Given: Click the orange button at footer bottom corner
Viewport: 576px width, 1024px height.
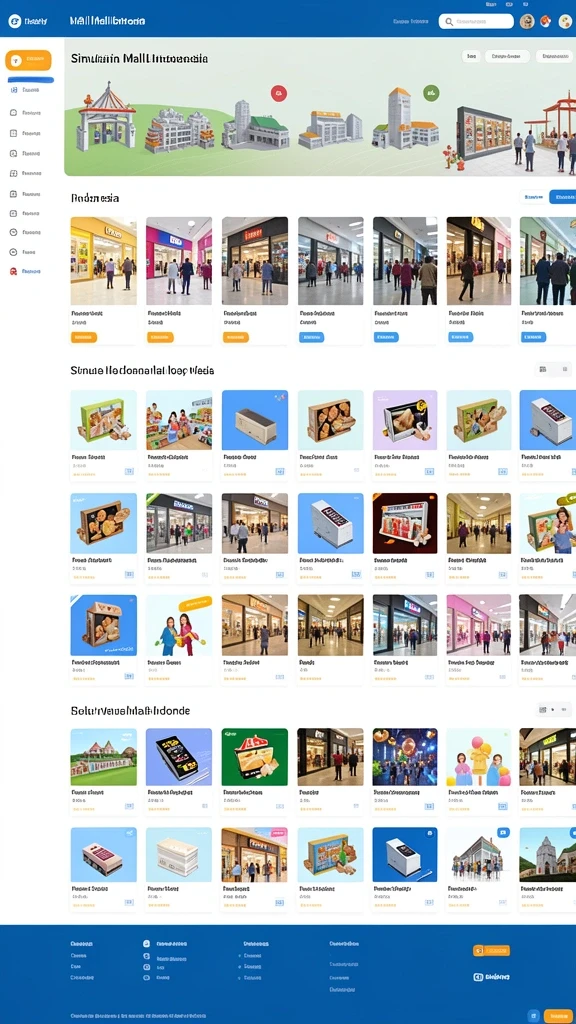Looking at the screenshot, I should [560, 1016].
